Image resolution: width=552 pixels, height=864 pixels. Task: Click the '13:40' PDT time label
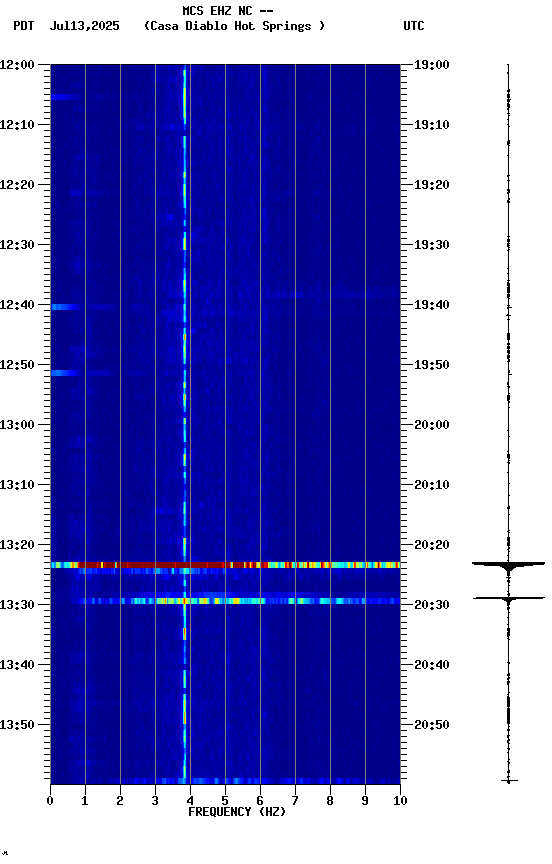[x=17, y=665]
